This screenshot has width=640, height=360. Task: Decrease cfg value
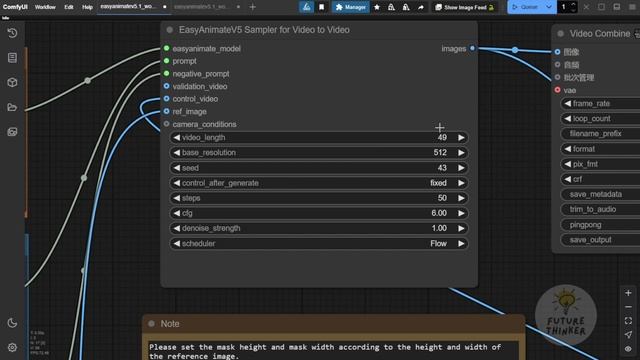pos(177,213)
